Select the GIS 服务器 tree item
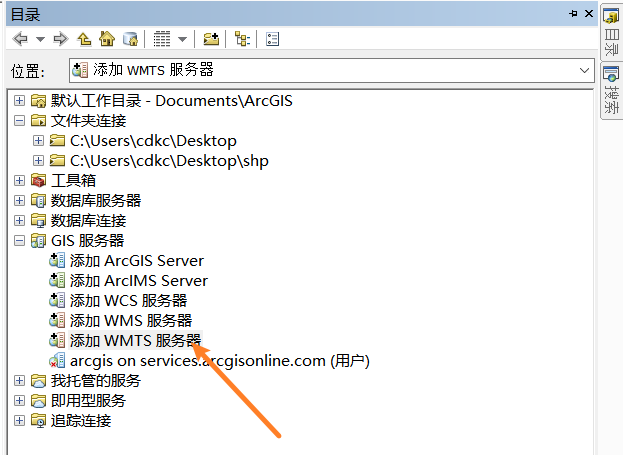Image resolution: width=623 pixels, height=455 pixels. 87,240
